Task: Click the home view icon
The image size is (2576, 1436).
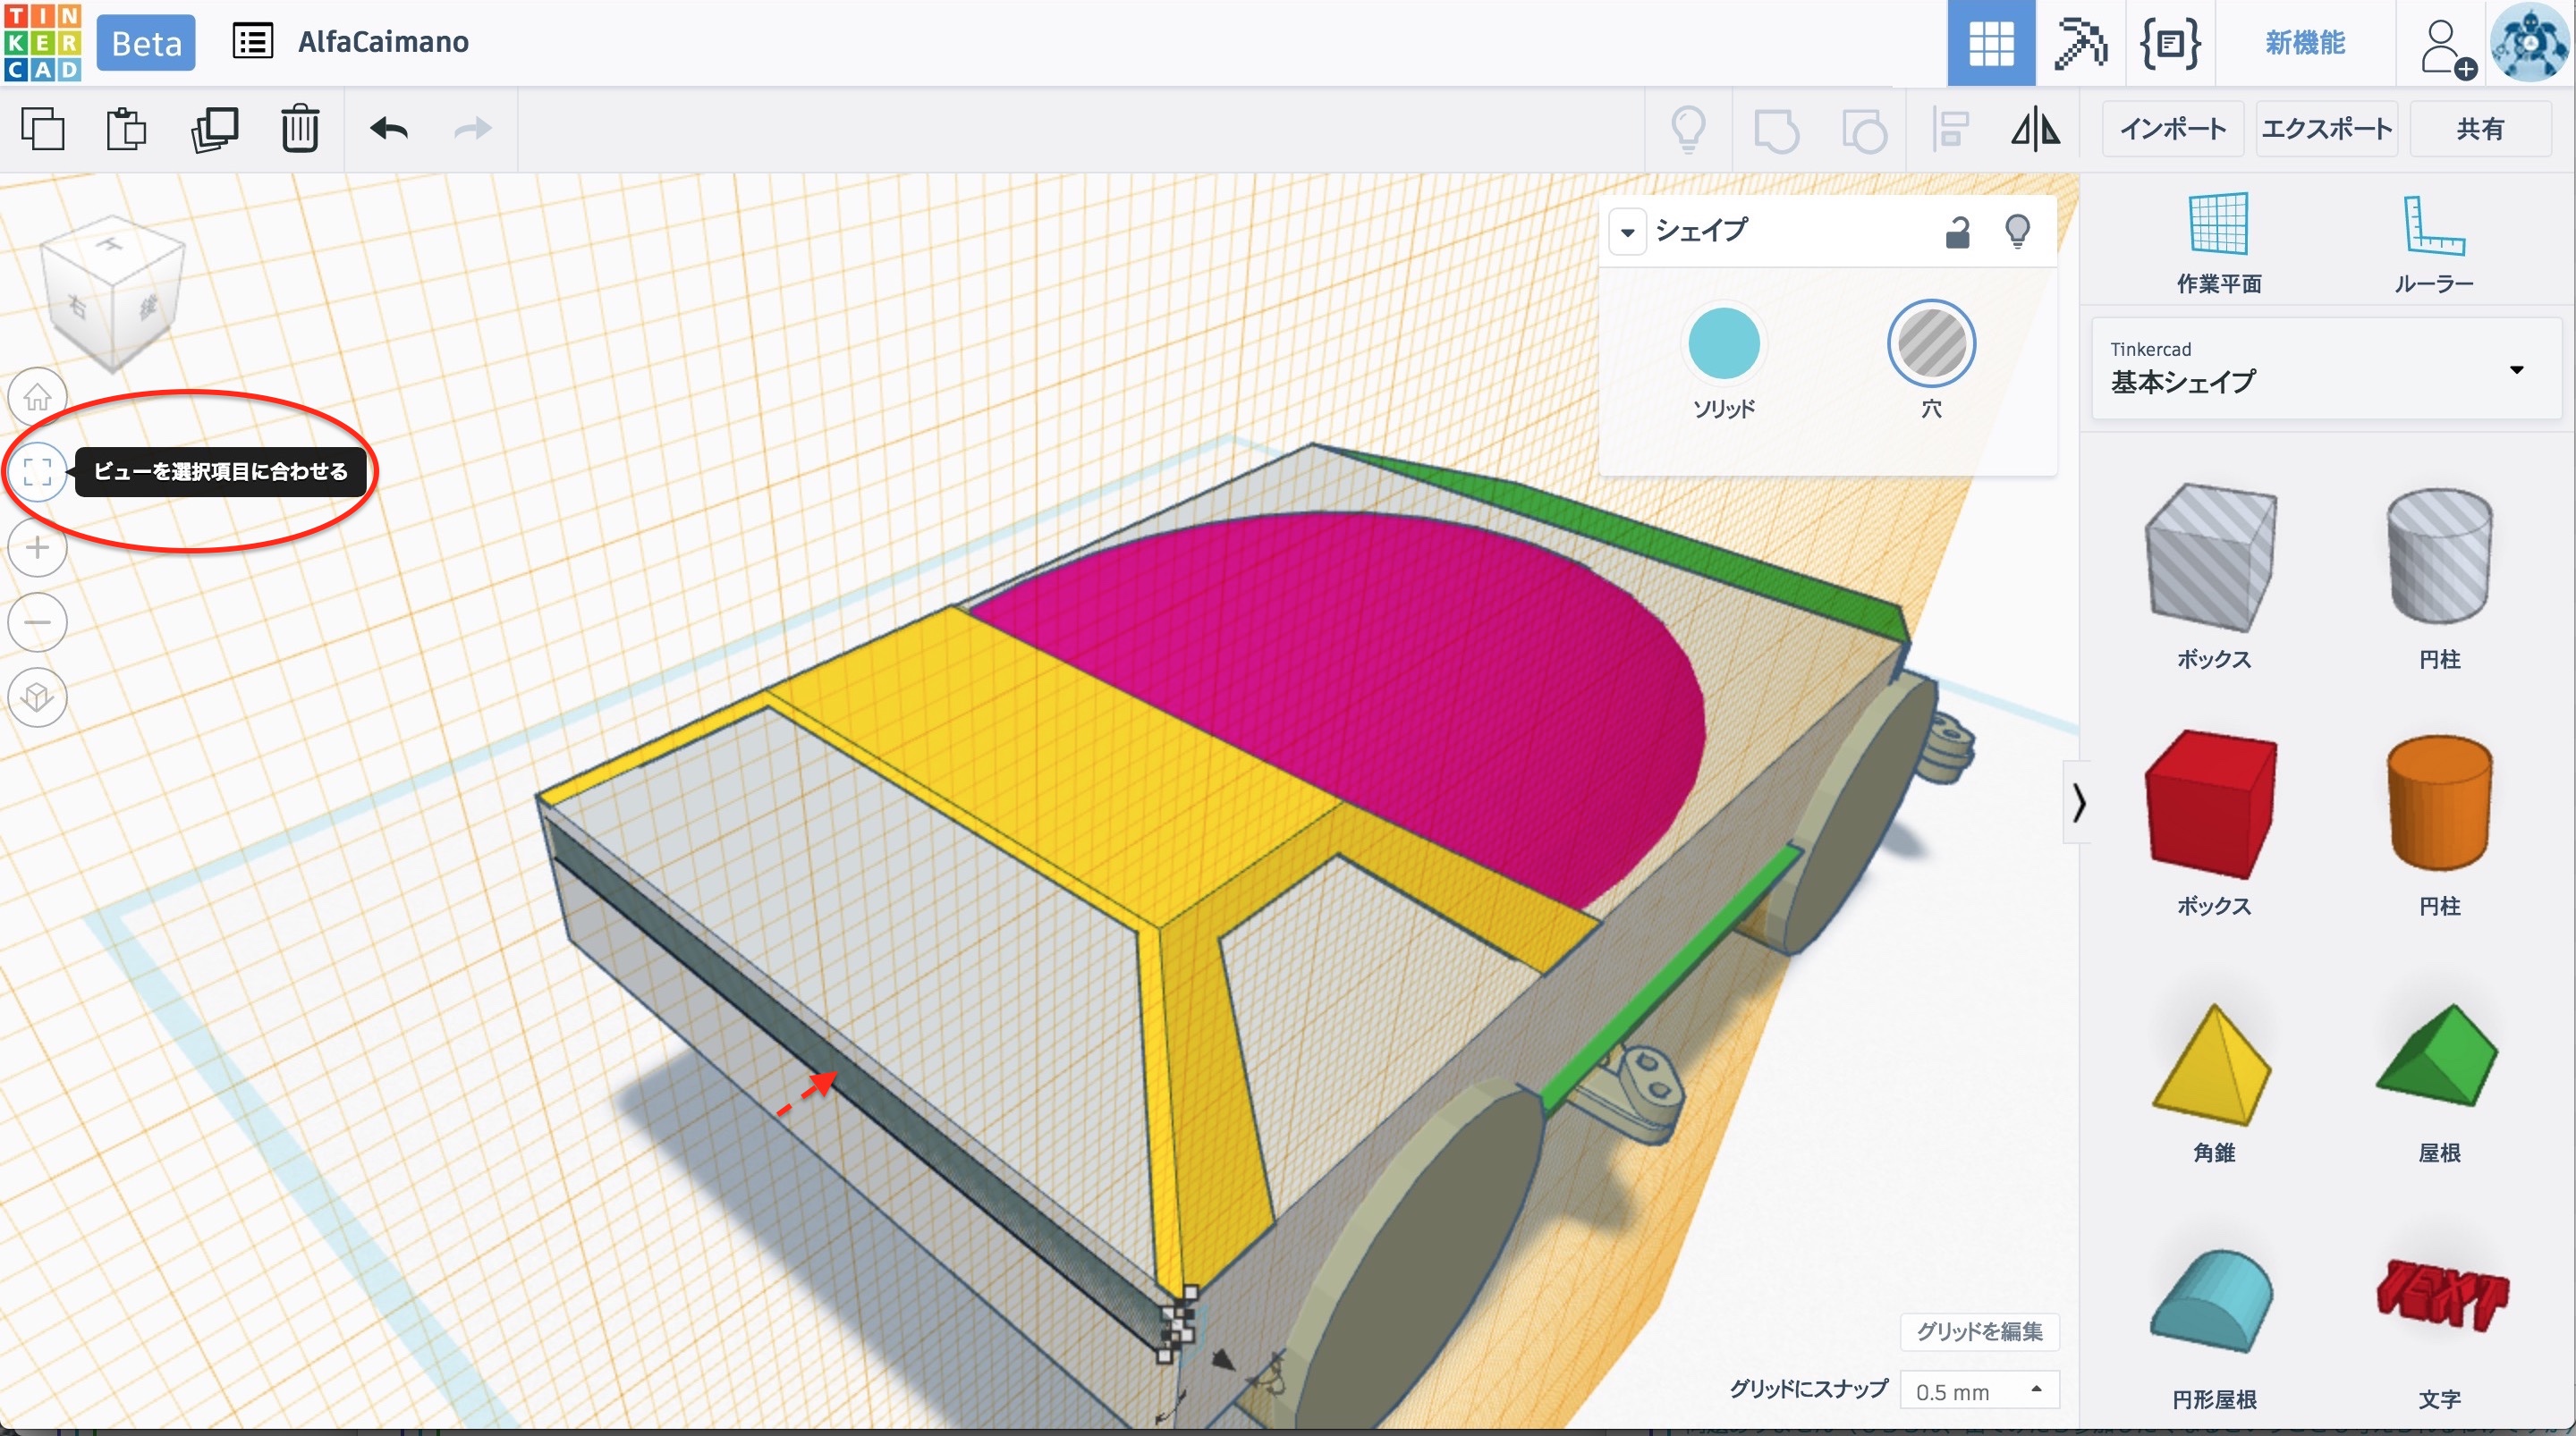Action: click(x=38, y=397)
